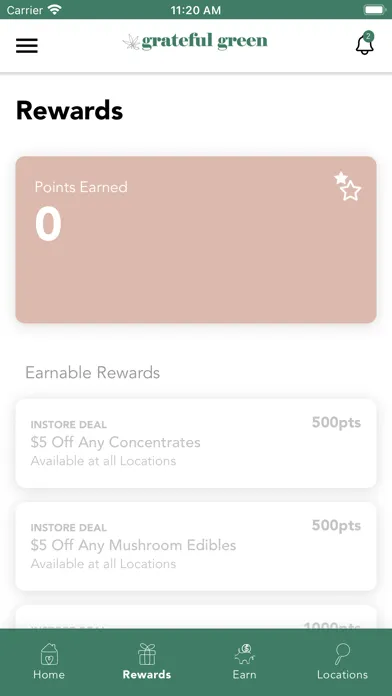The width and height of the screenshot is (392, 696).
Task: Open $5 Off Any Mushroom Edibles reward
Action: click(196, 546)
